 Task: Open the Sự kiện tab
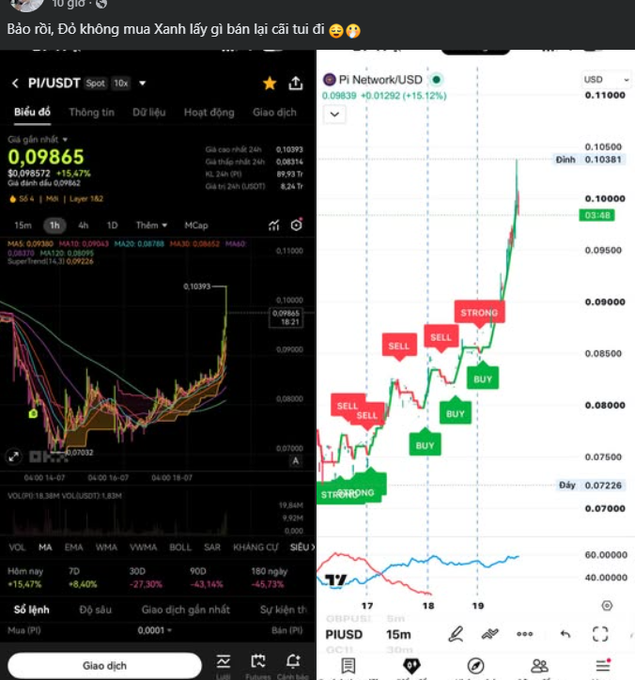283,610
